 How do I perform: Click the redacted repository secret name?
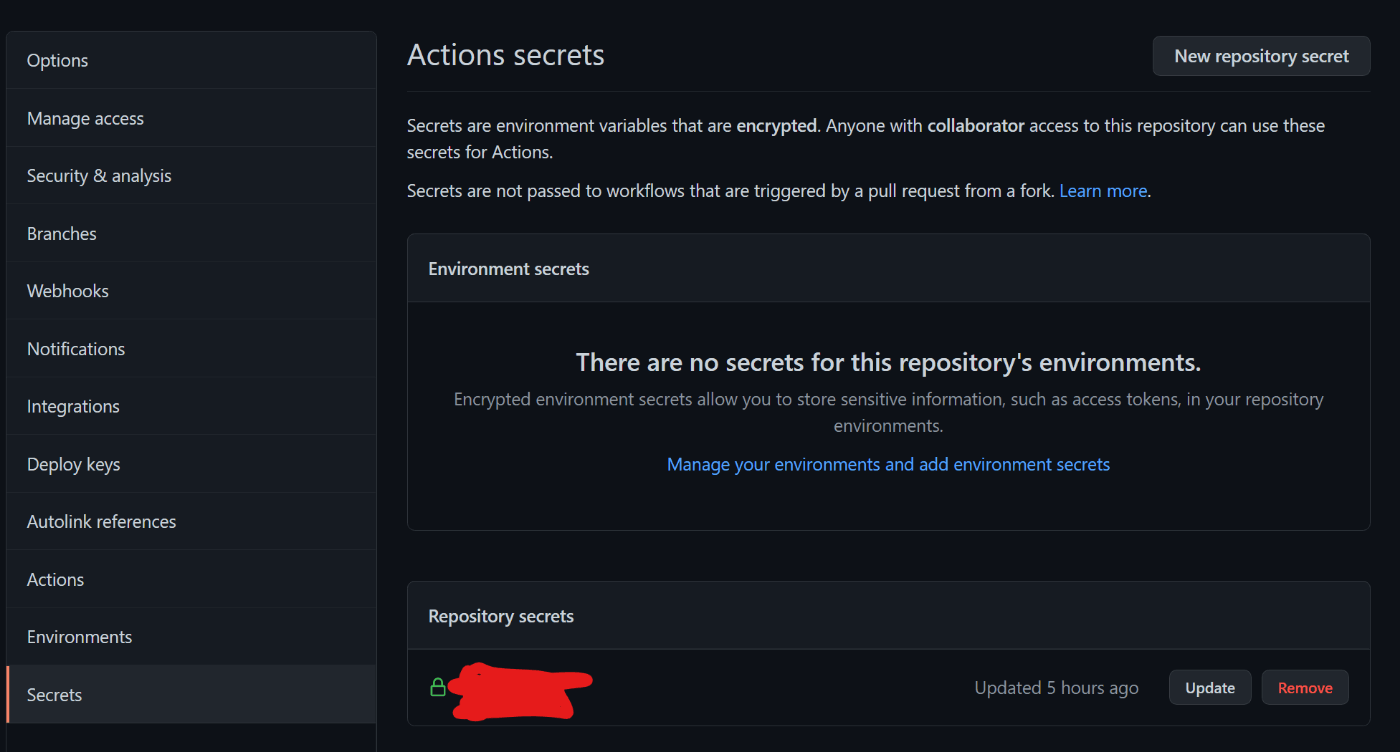(520, 690)
